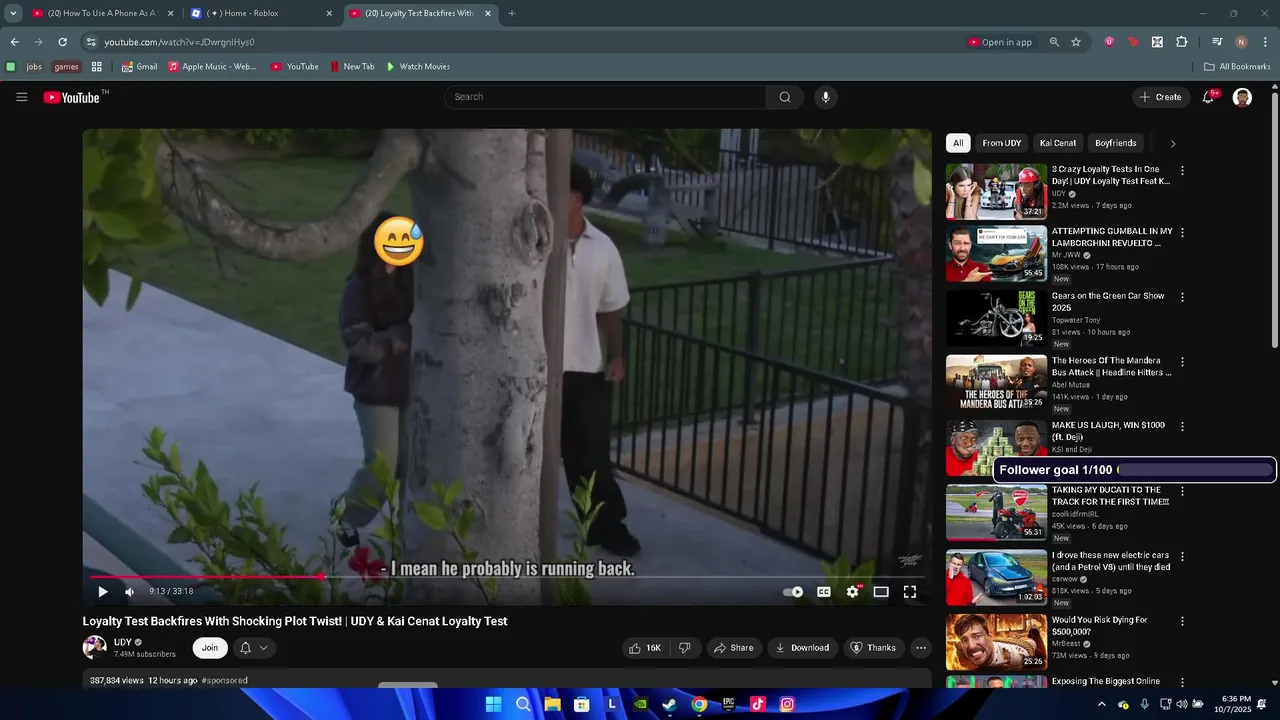Open the Chrome three-dot menu
This screenshot has width=1280, height=720.
(1264, 42)
